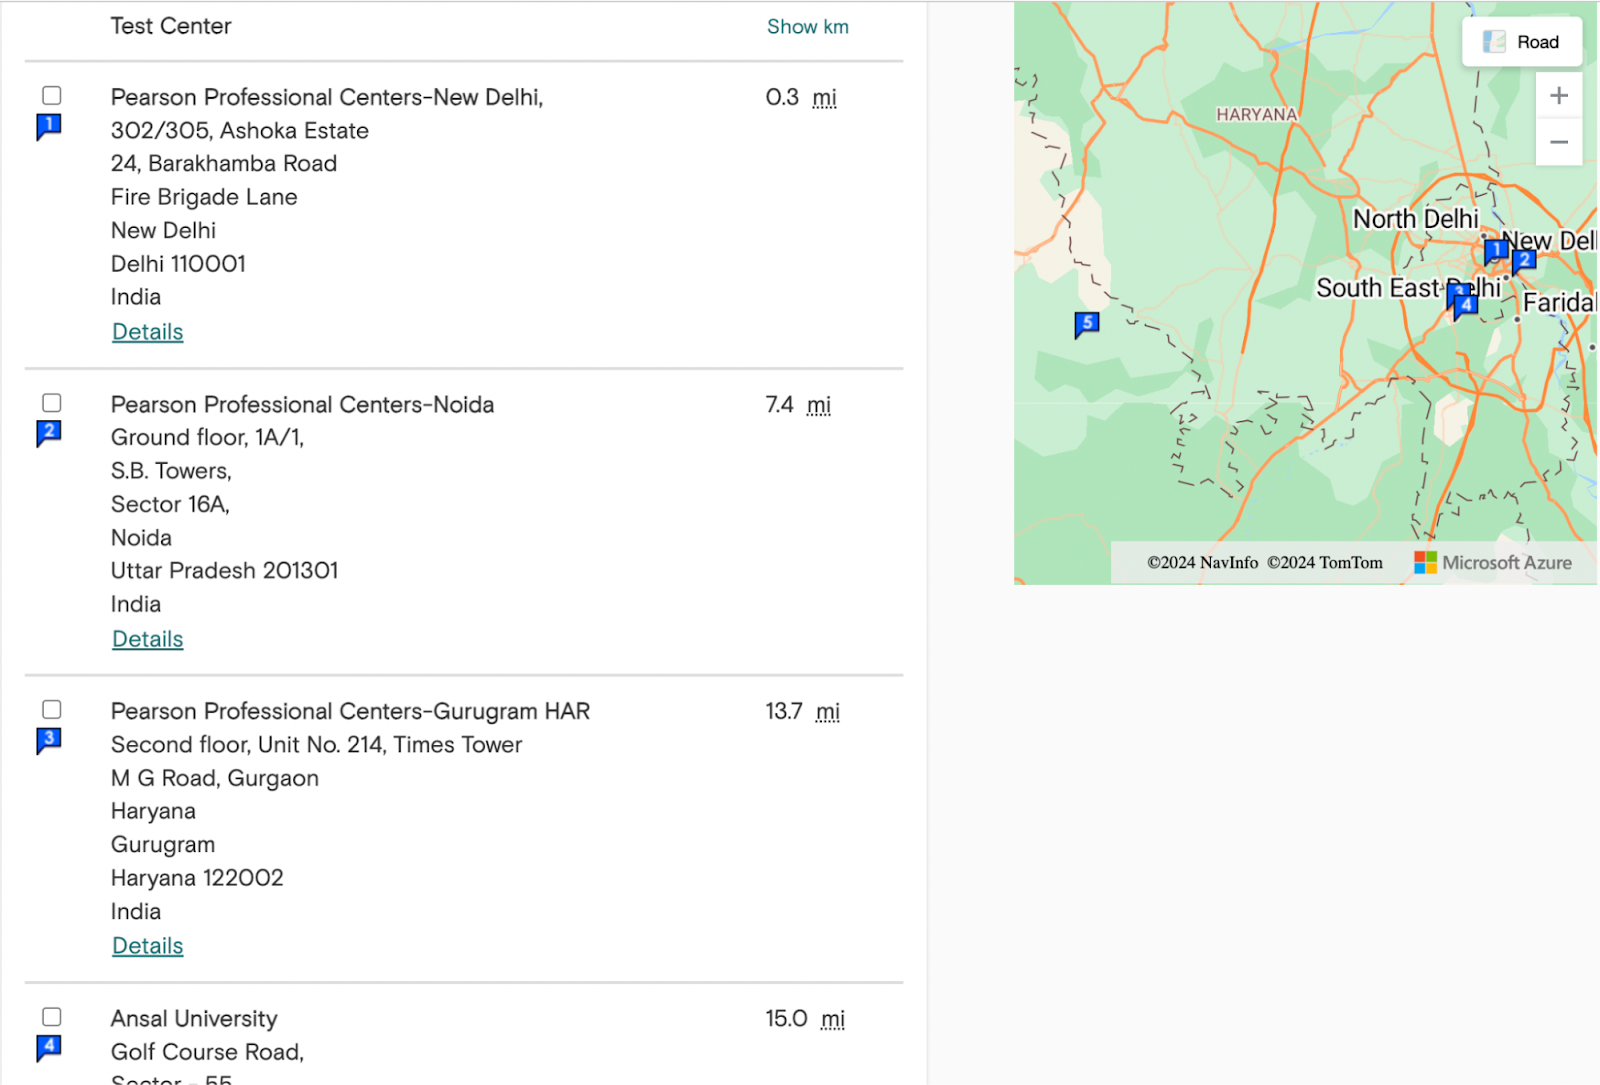Tick the Pearson New Delhi test center checkbox

(52, 96)
